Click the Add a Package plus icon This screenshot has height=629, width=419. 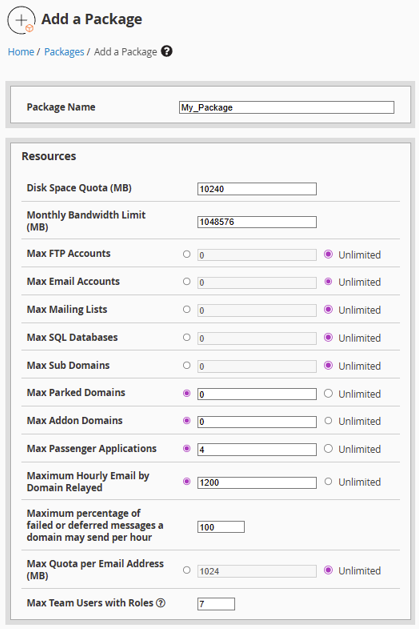(21, 20)
